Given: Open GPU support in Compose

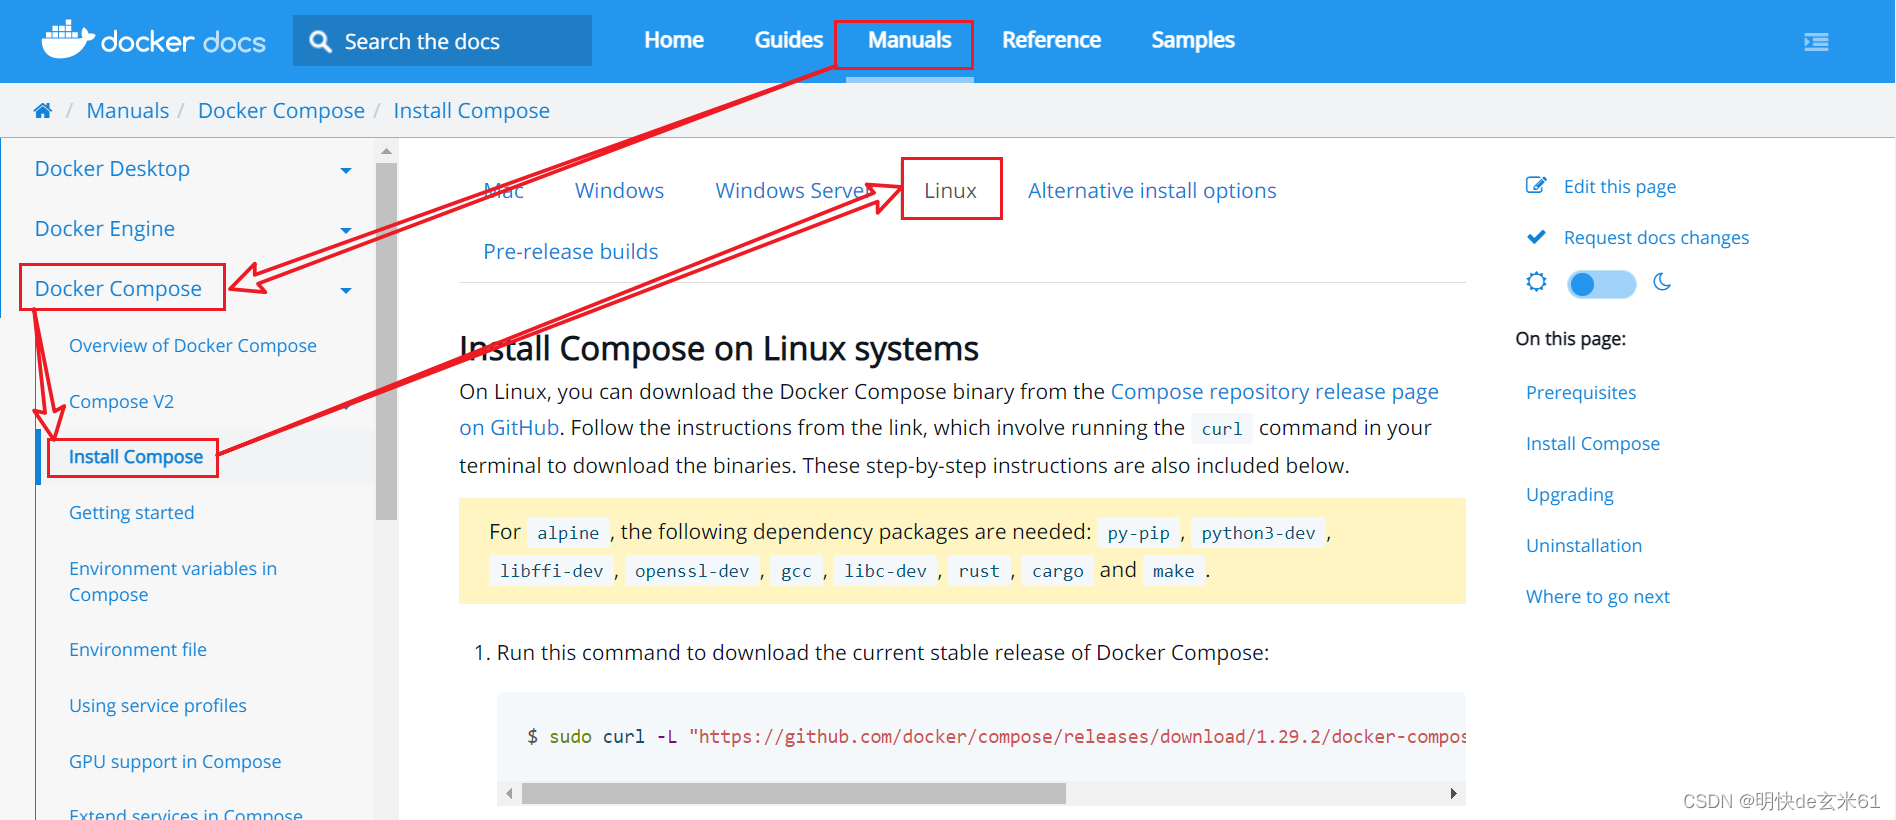Looking at the screenshot, I should [175, 762].
